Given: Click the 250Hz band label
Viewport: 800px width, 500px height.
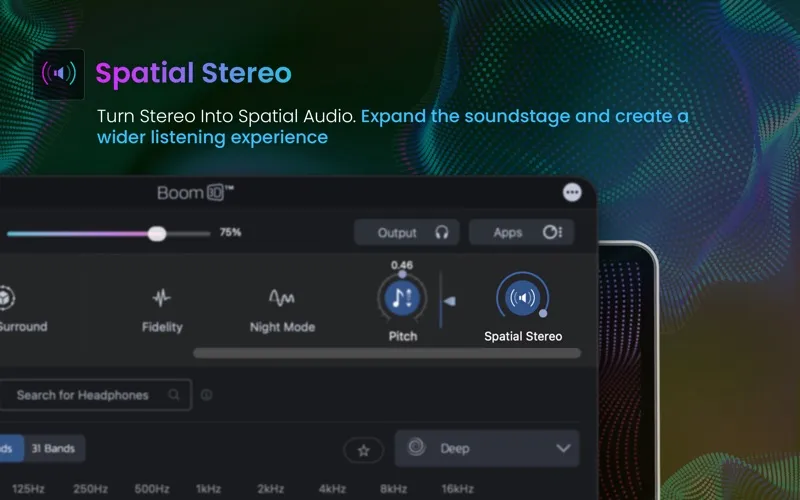Looking at the screenshot, I should [x=90, y=489].
